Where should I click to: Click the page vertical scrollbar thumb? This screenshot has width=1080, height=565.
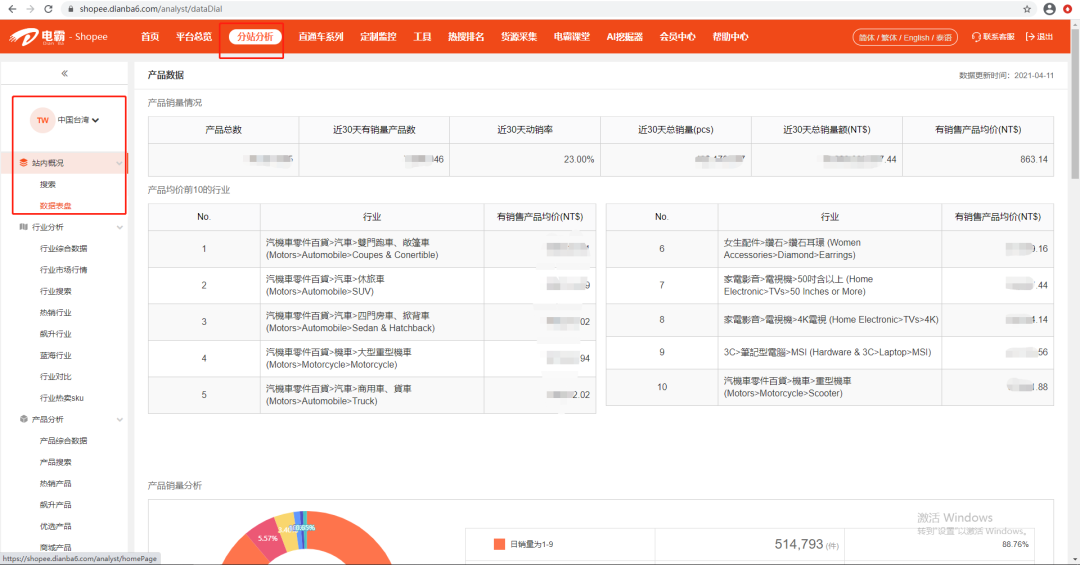1074,103
